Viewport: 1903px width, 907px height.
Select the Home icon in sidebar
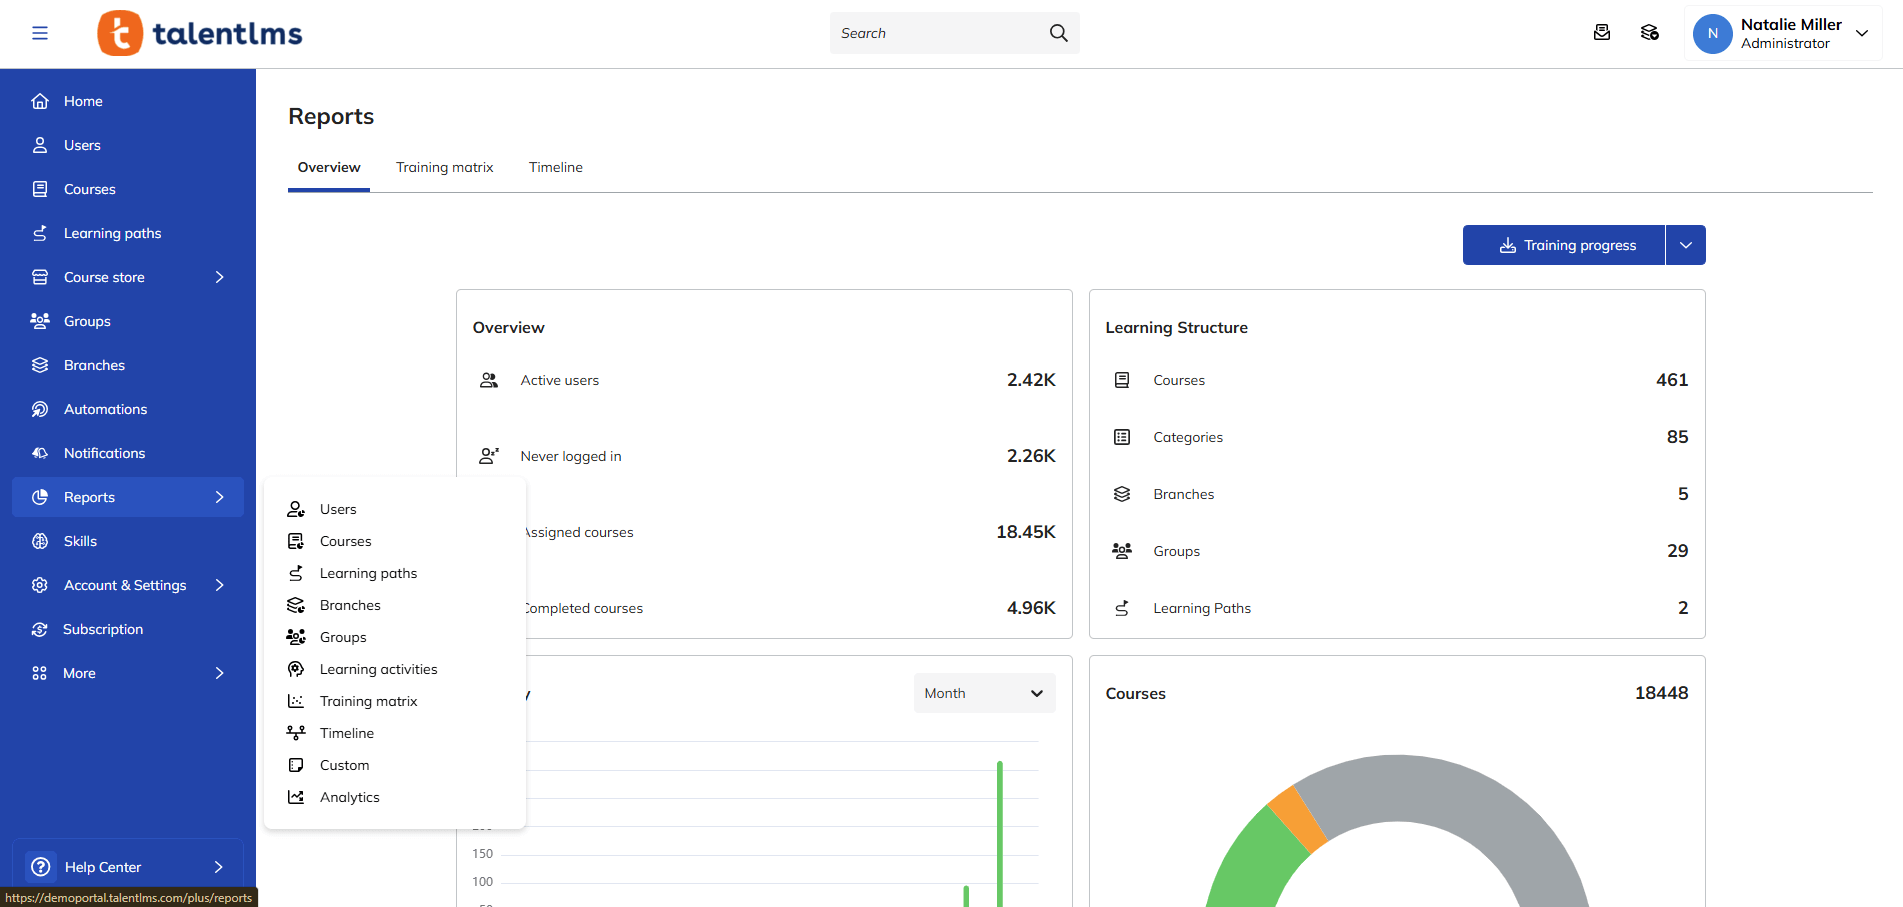point(40,101)
